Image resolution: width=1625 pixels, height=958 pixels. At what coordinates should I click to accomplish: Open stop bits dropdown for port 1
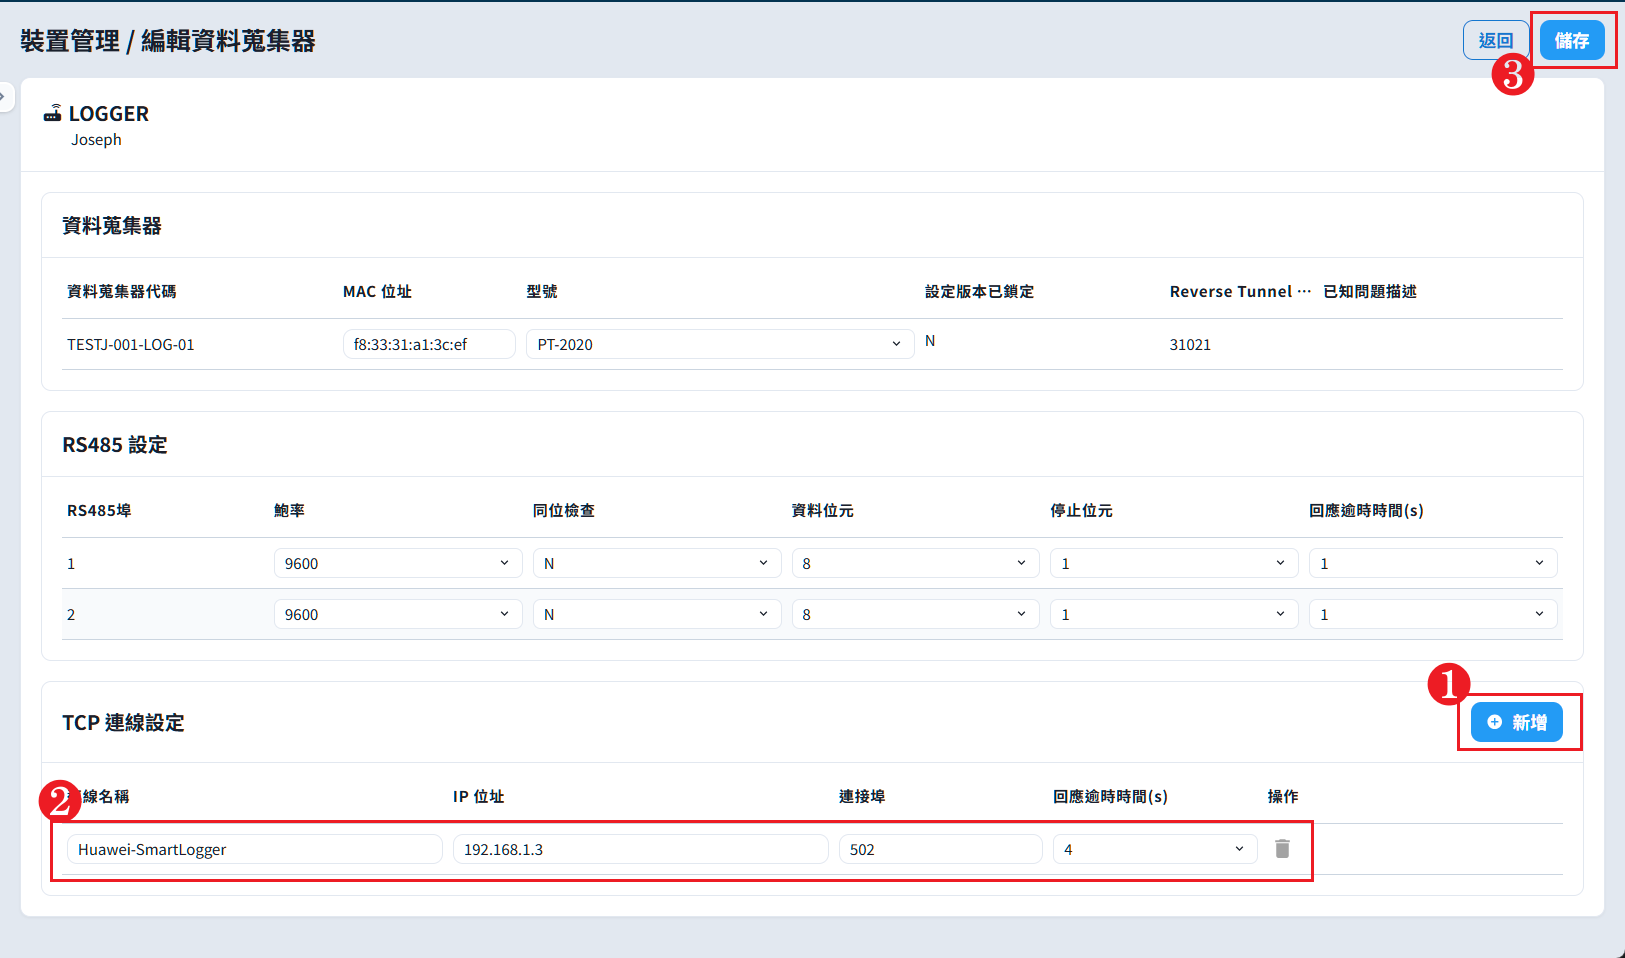pos(1173,563)
